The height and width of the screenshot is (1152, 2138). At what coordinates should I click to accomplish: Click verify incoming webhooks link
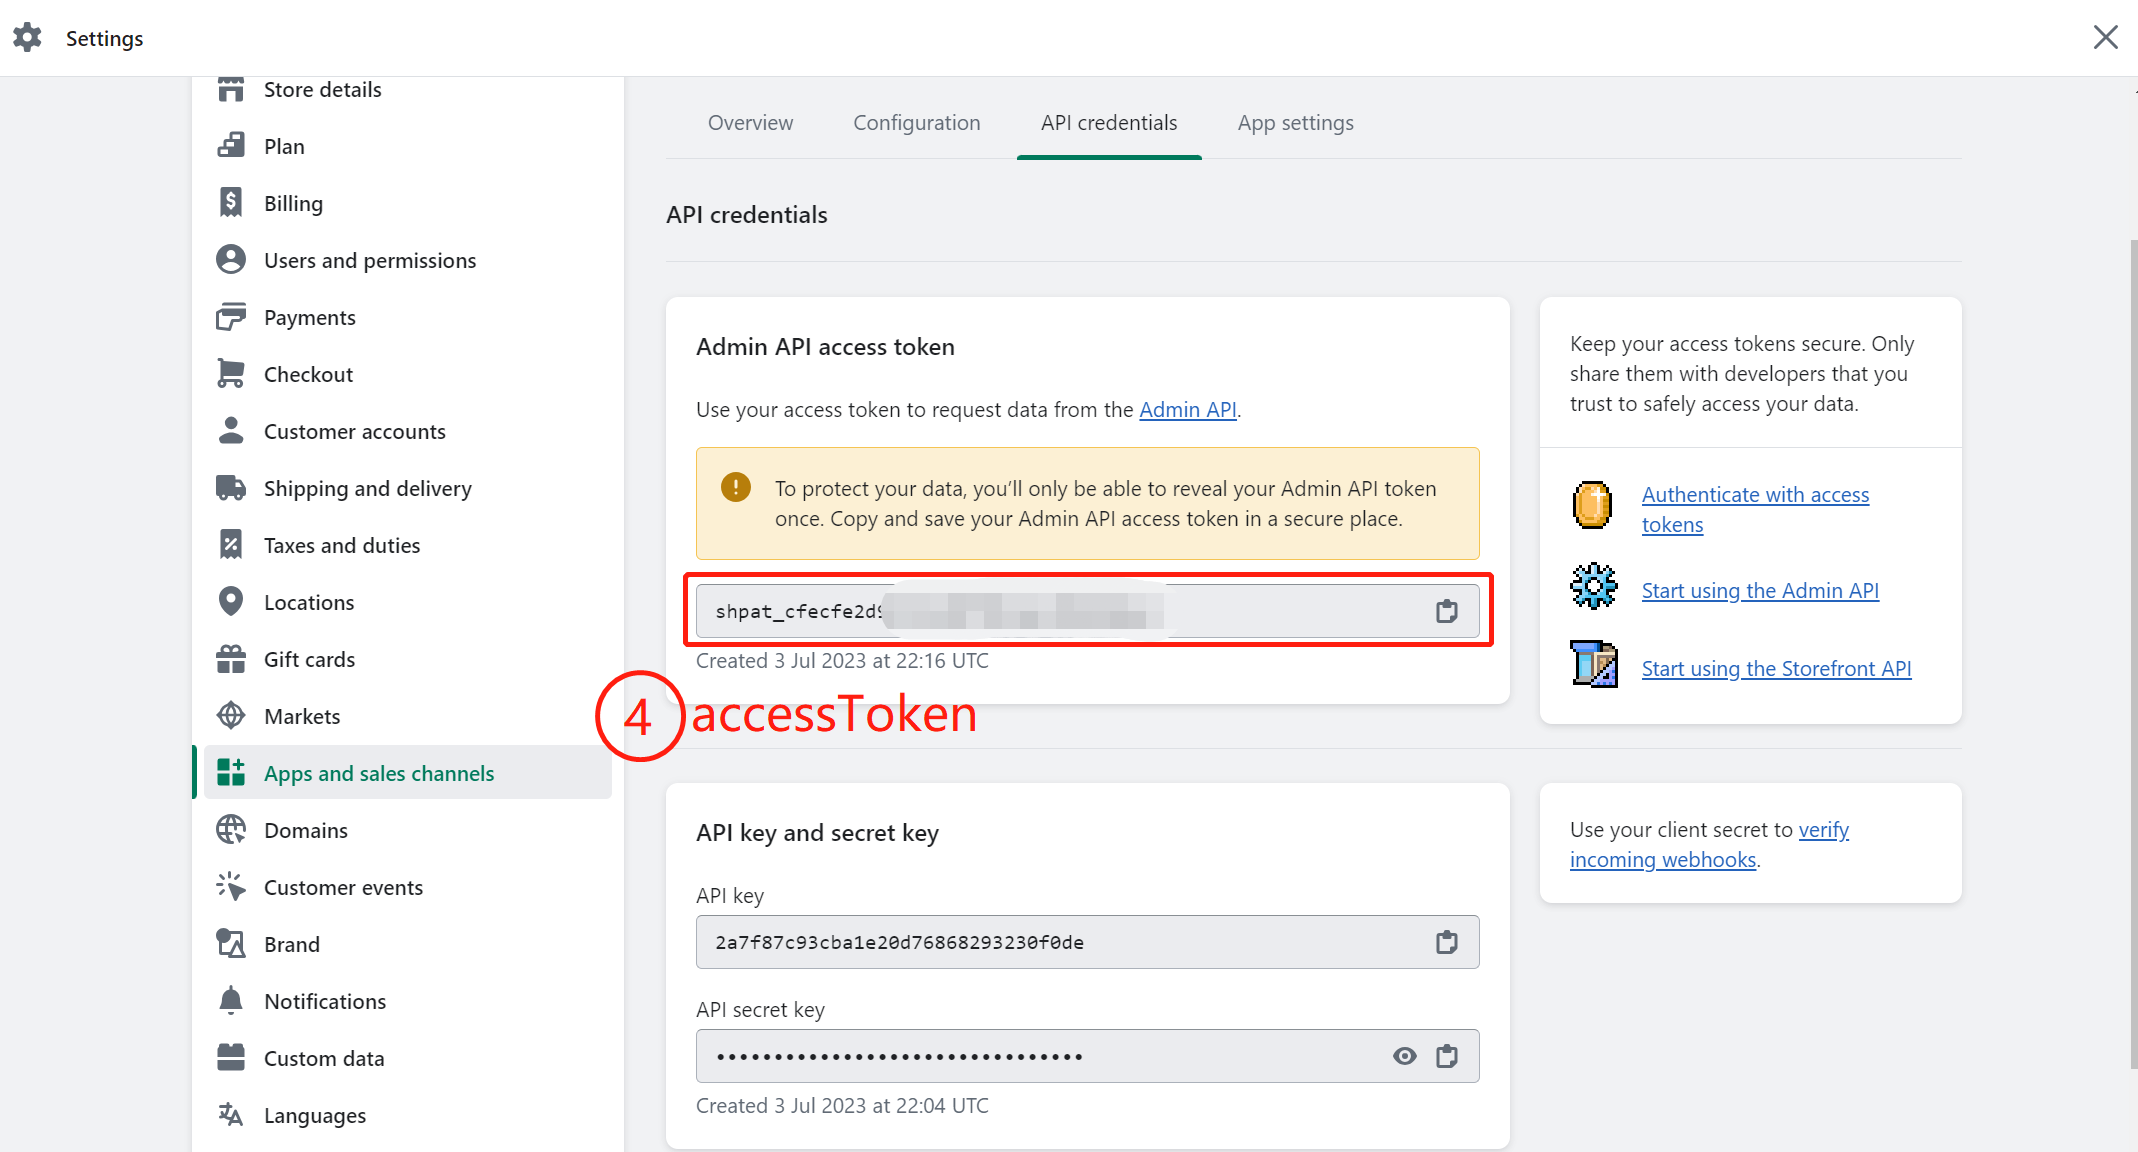point(1710,845)
